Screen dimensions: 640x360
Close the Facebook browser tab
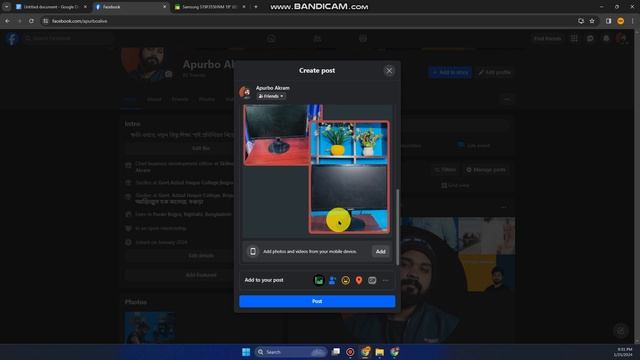coord(164,7)
